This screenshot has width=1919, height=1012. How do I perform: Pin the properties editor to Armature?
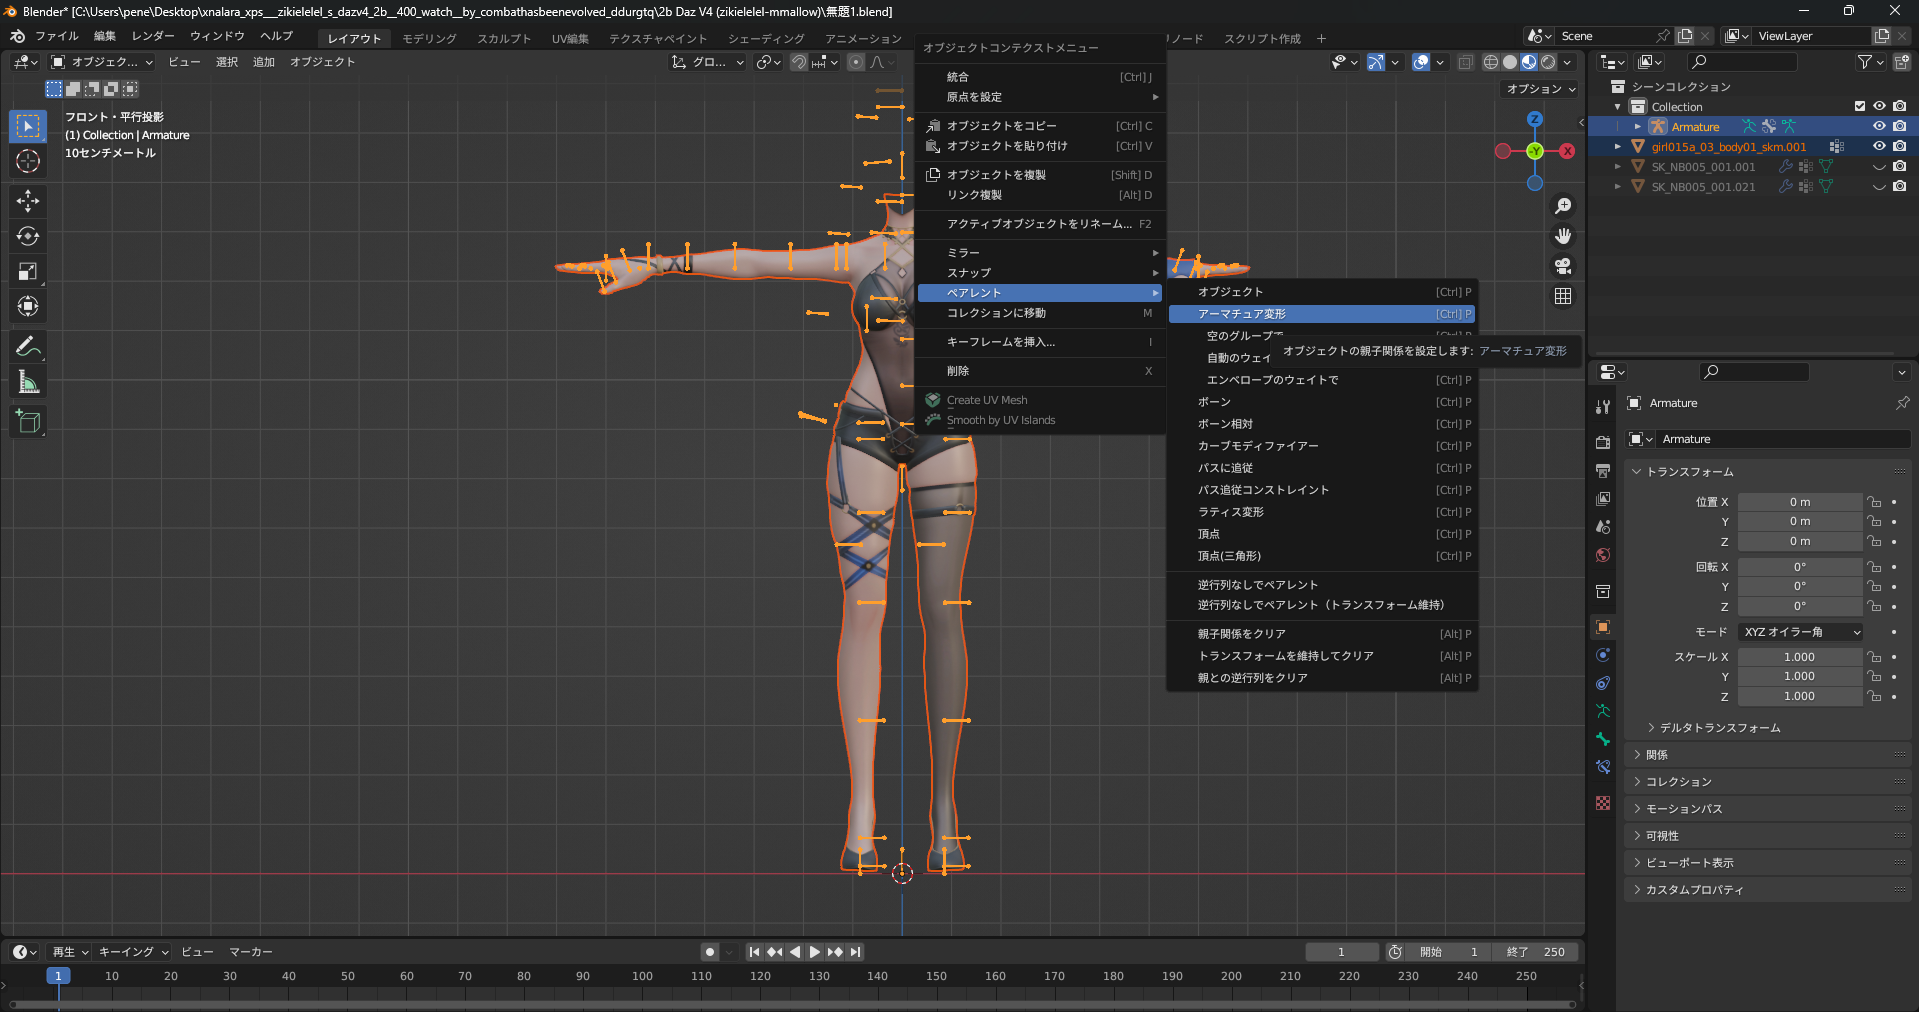1902,403
